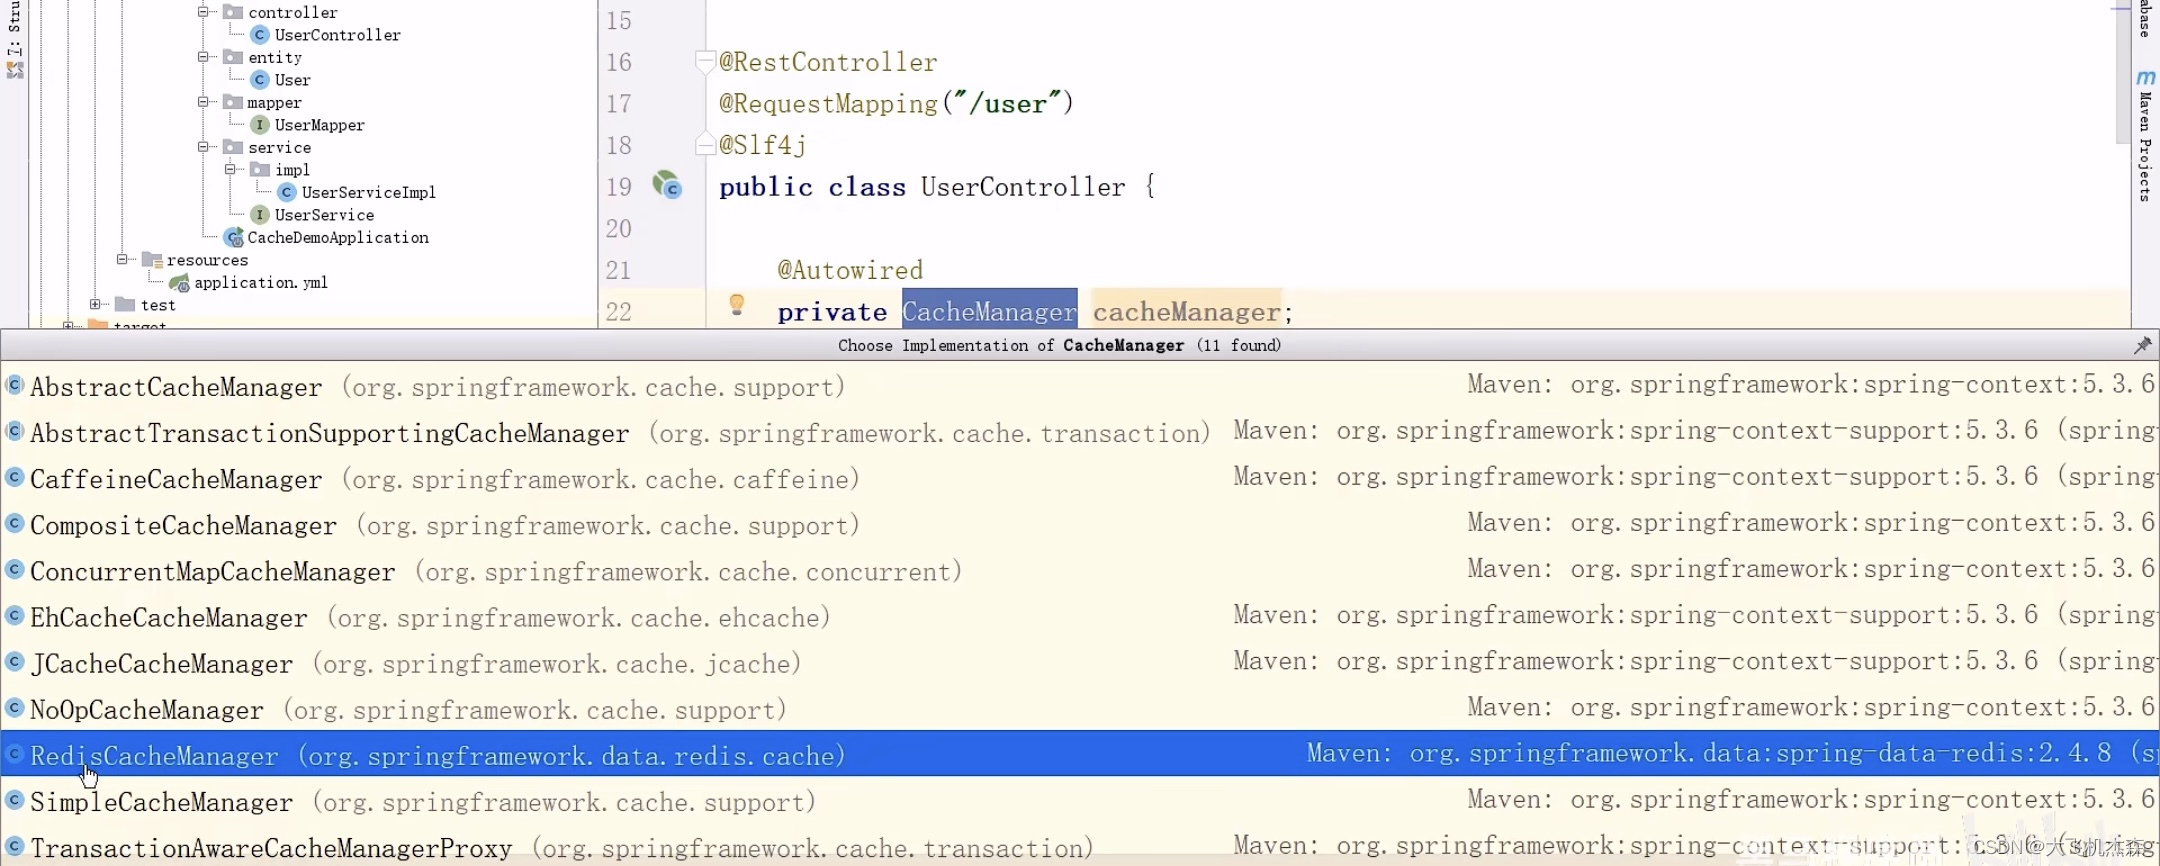Open the Maven Projects tool window

tap(2145, 135)
